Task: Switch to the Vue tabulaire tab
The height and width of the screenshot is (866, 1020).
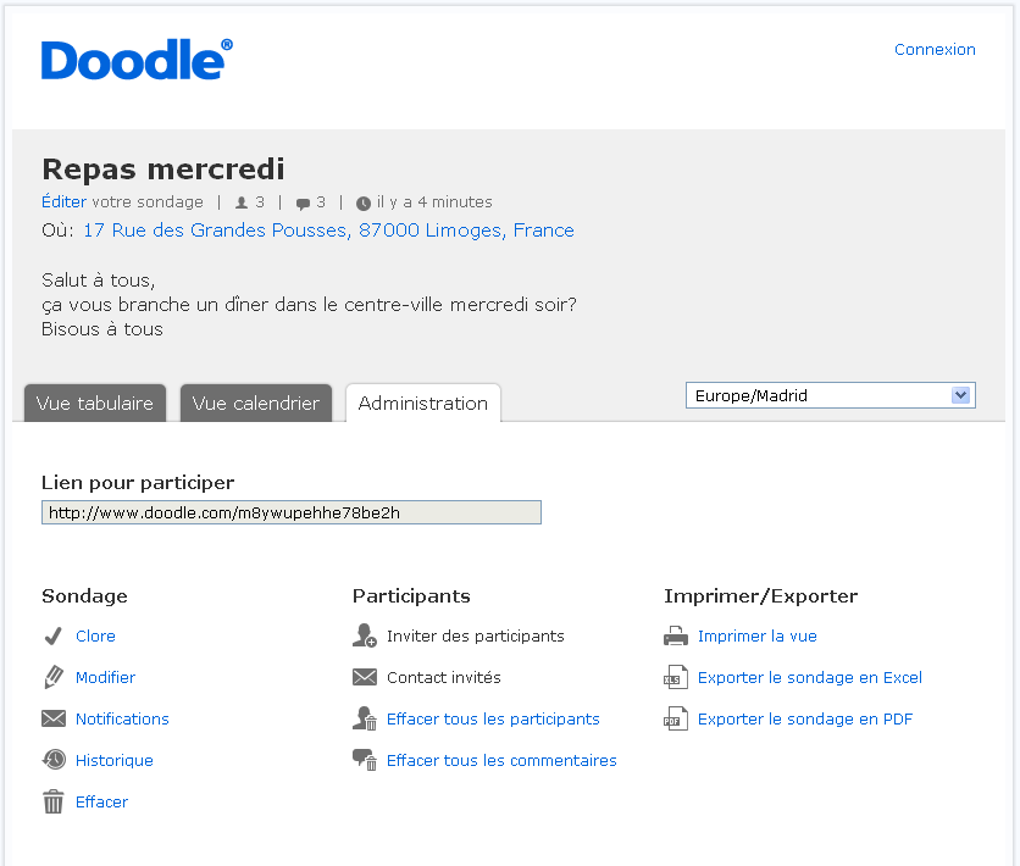Action: (94, 403)
